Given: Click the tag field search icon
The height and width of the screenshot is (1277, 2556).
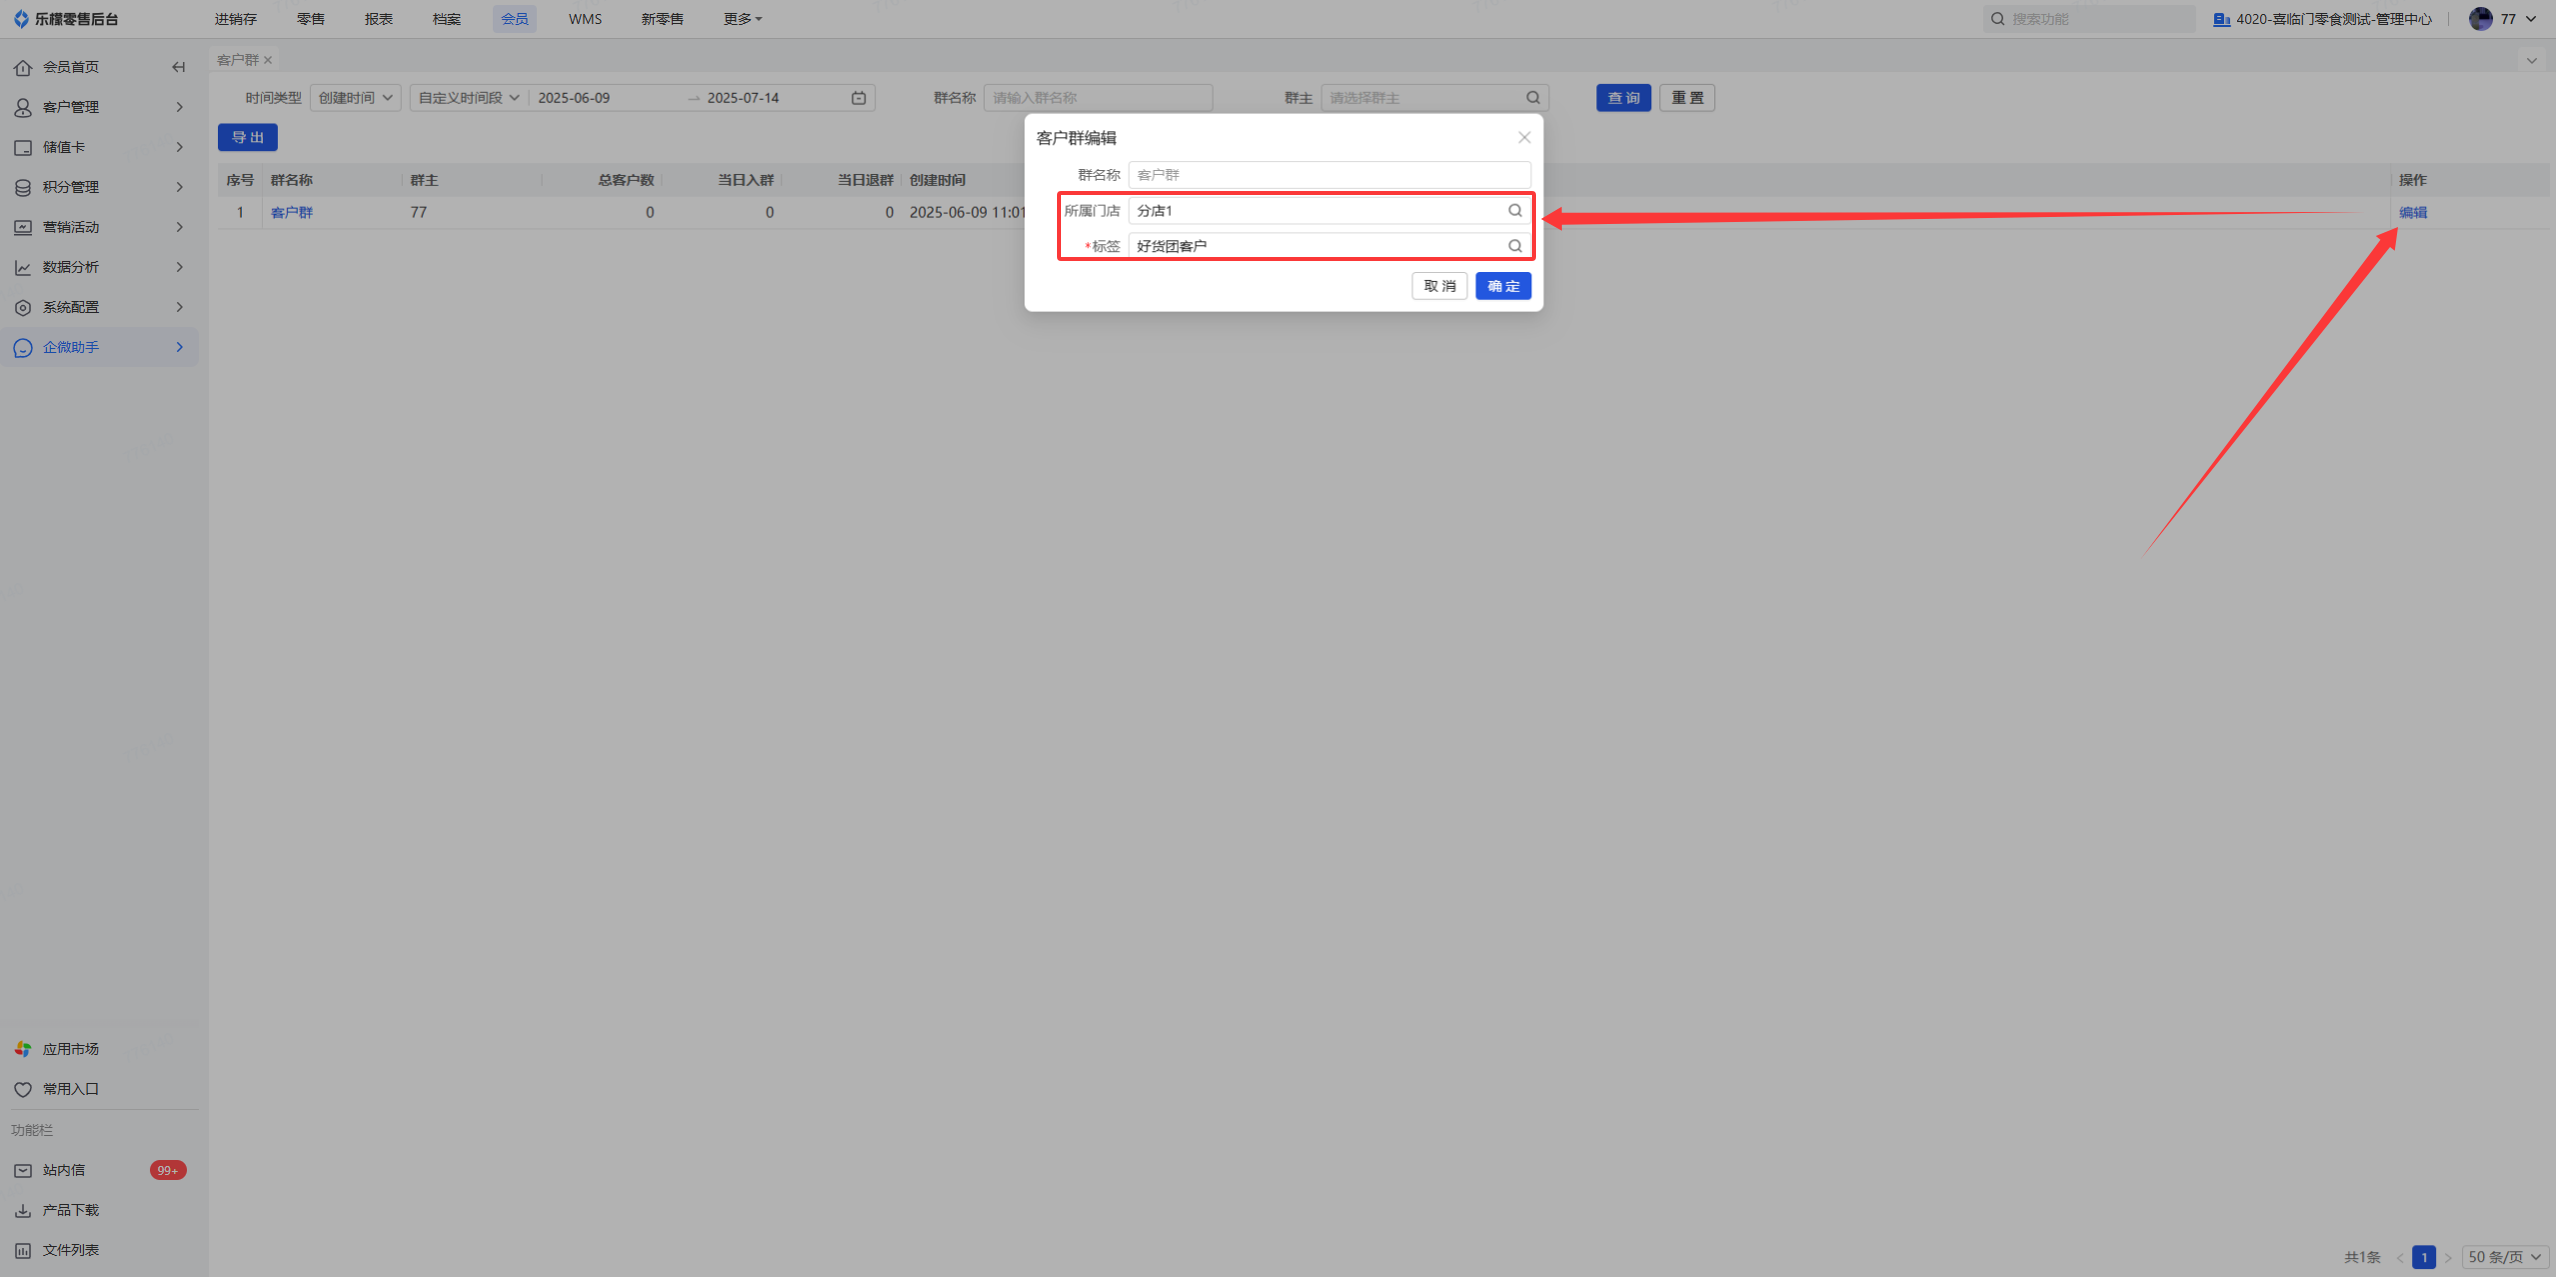Looking at the screenshot, I should 1515,246.
